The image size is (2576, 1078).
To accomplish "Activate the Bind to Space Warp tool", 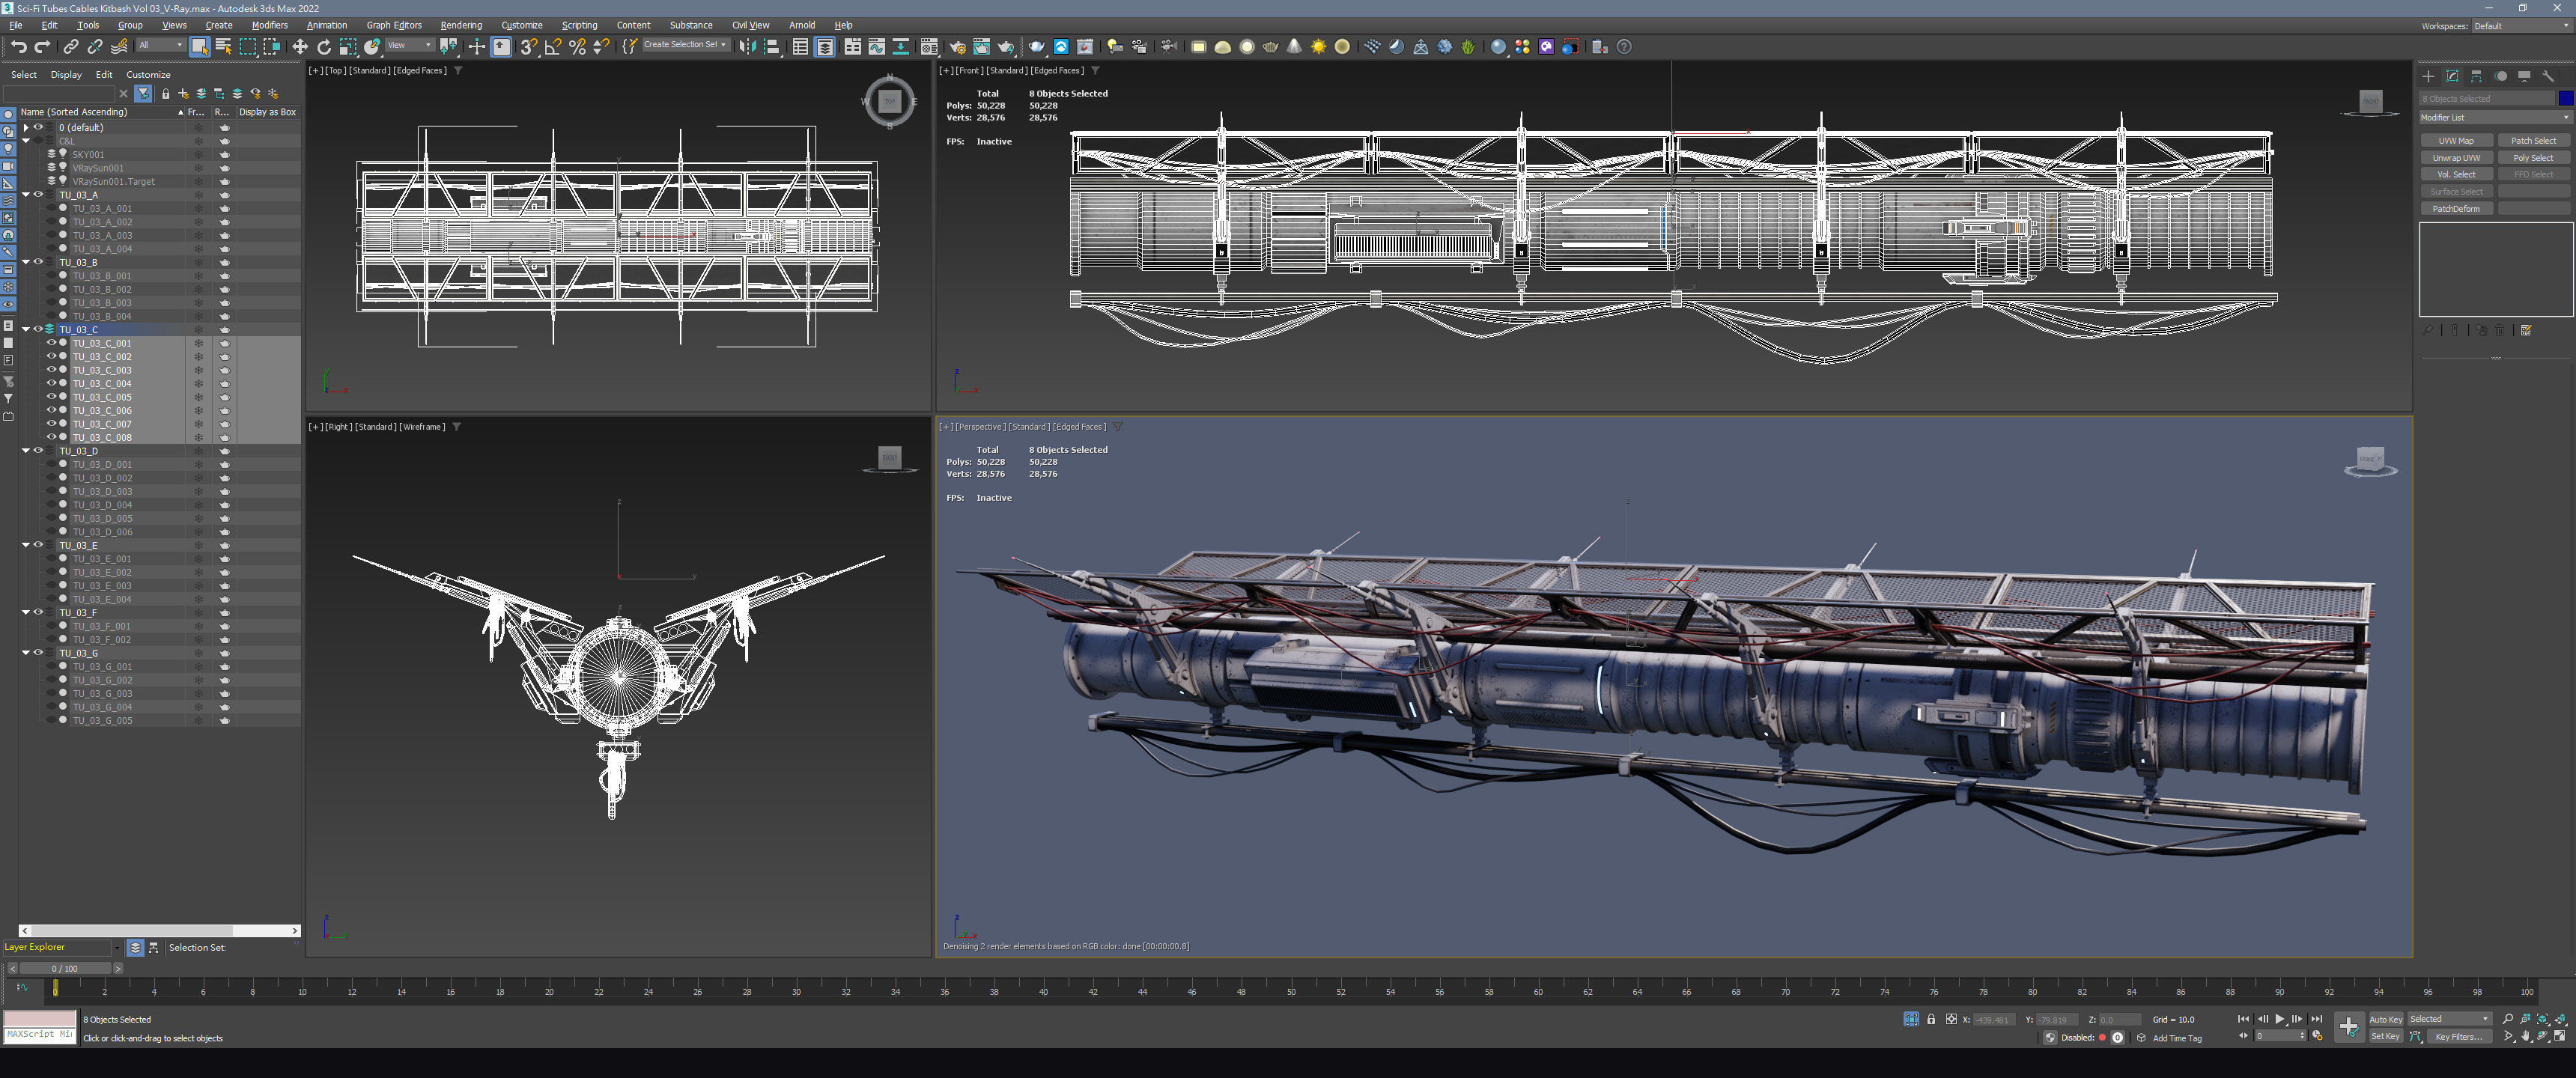I will [119, 46].
